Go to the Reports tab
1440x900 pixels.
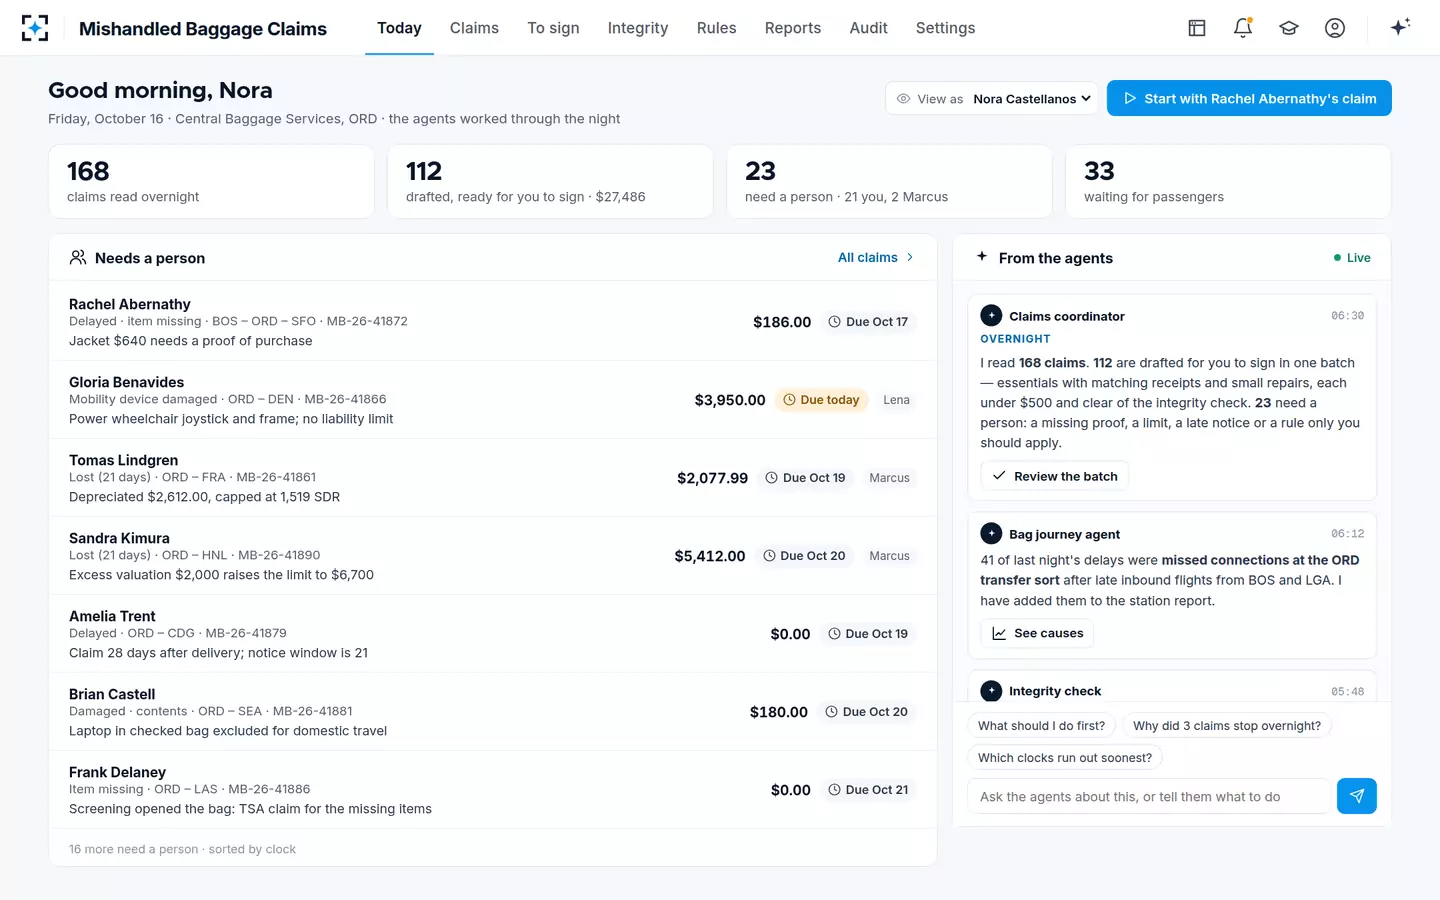793,28
